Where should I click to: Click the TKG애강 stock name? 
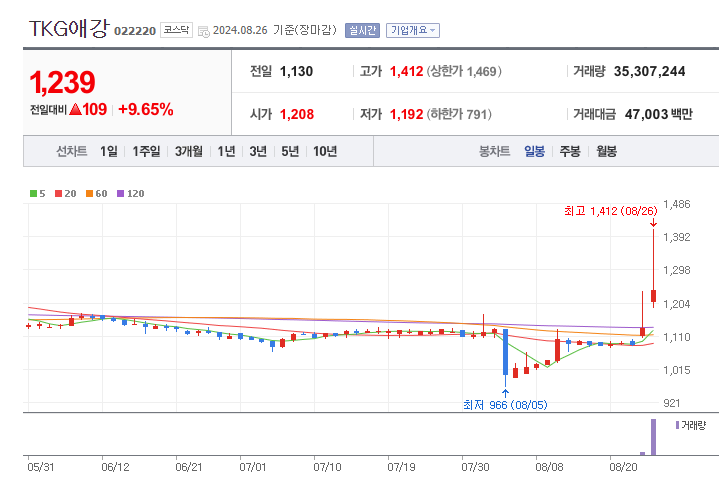click(x=69, y=28)
